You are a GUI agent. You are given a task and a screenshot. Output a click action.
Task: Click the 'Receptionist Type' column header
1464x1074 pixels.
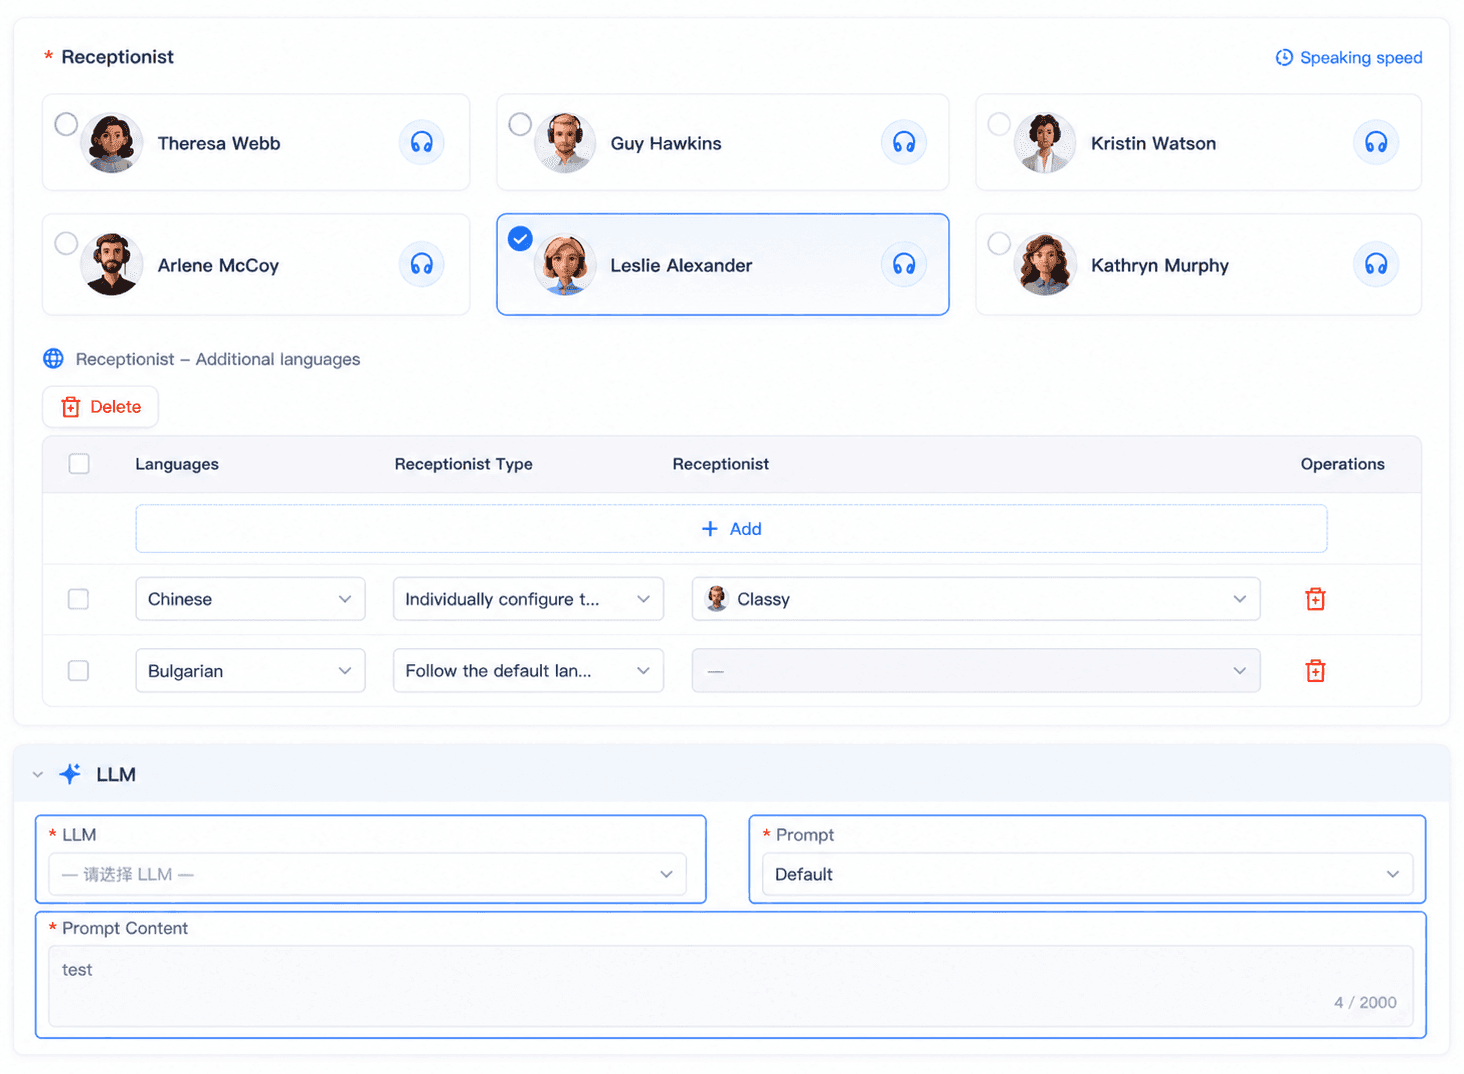463,464
